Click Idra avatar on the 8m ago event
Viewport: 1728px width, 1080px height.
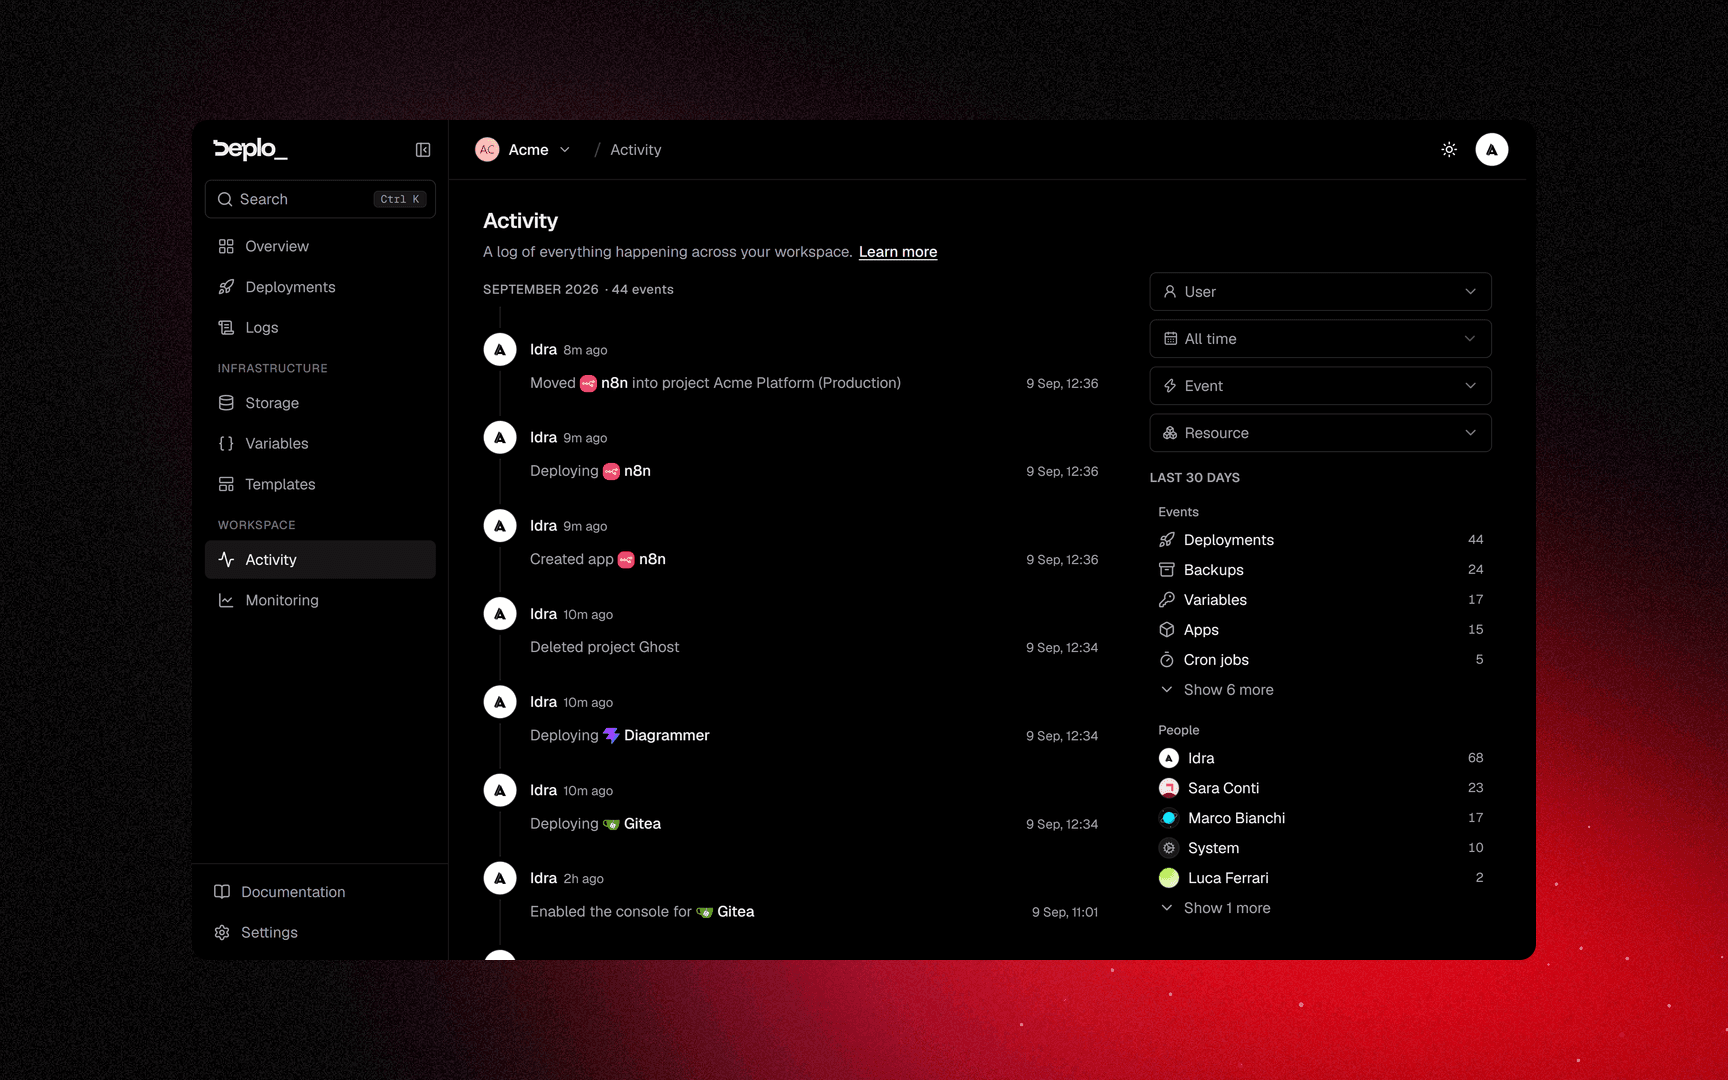click(500, 350)
